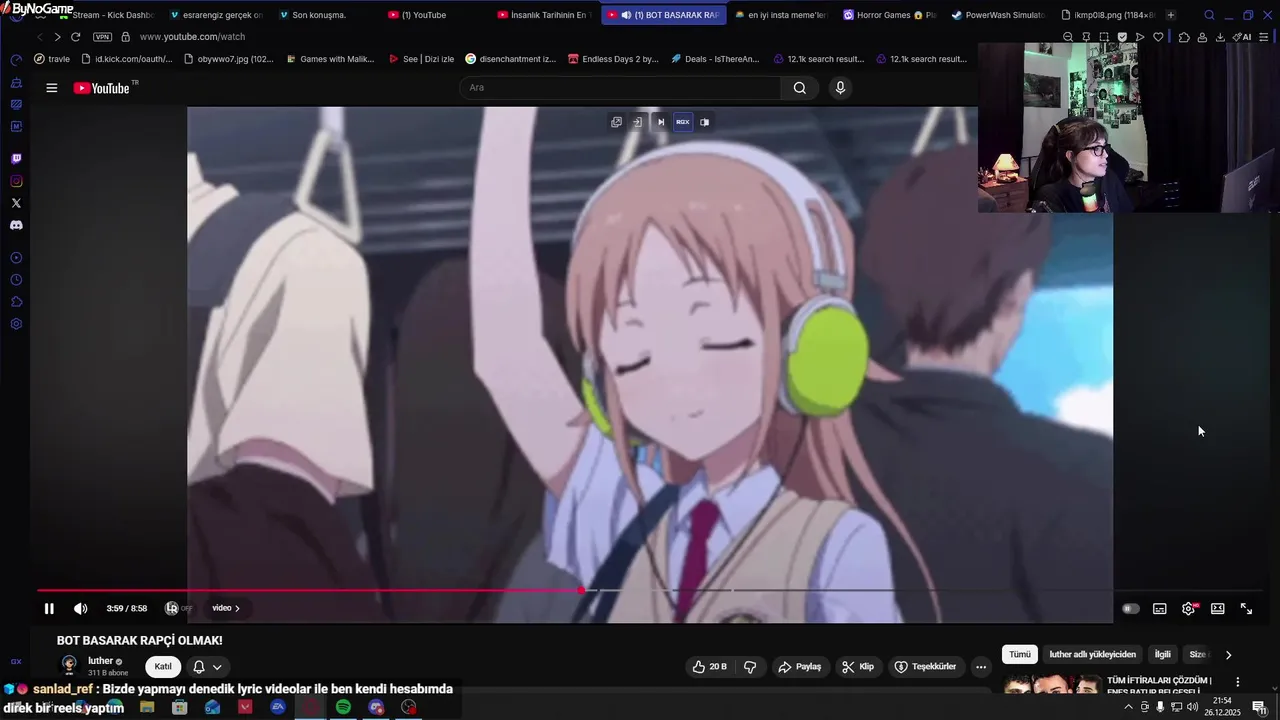1280x720 pixels.
Task: Click the Teşekkürler thanks button
Action: pyautogui.click(x=925, y=667)
